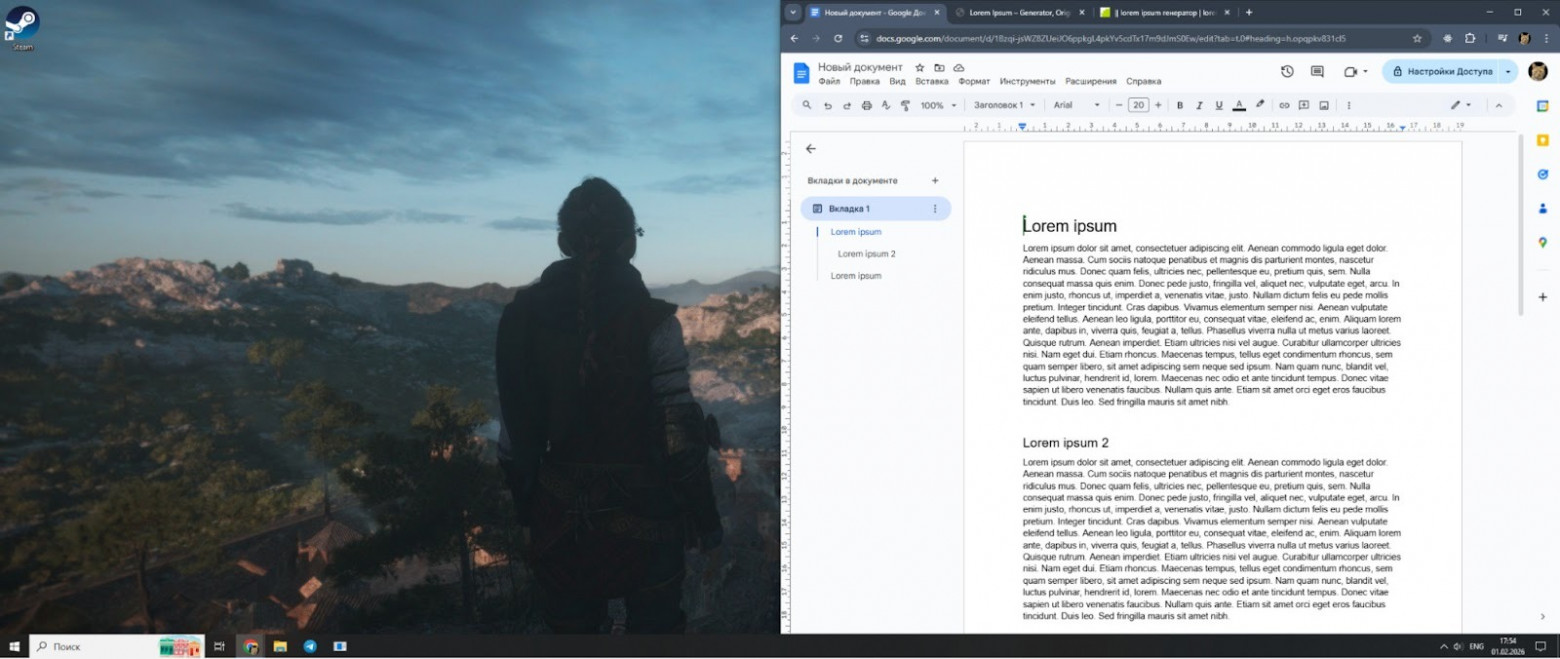
Task: Open the Заголовок 1 style dropdown
Action: tap(1004, 105)
